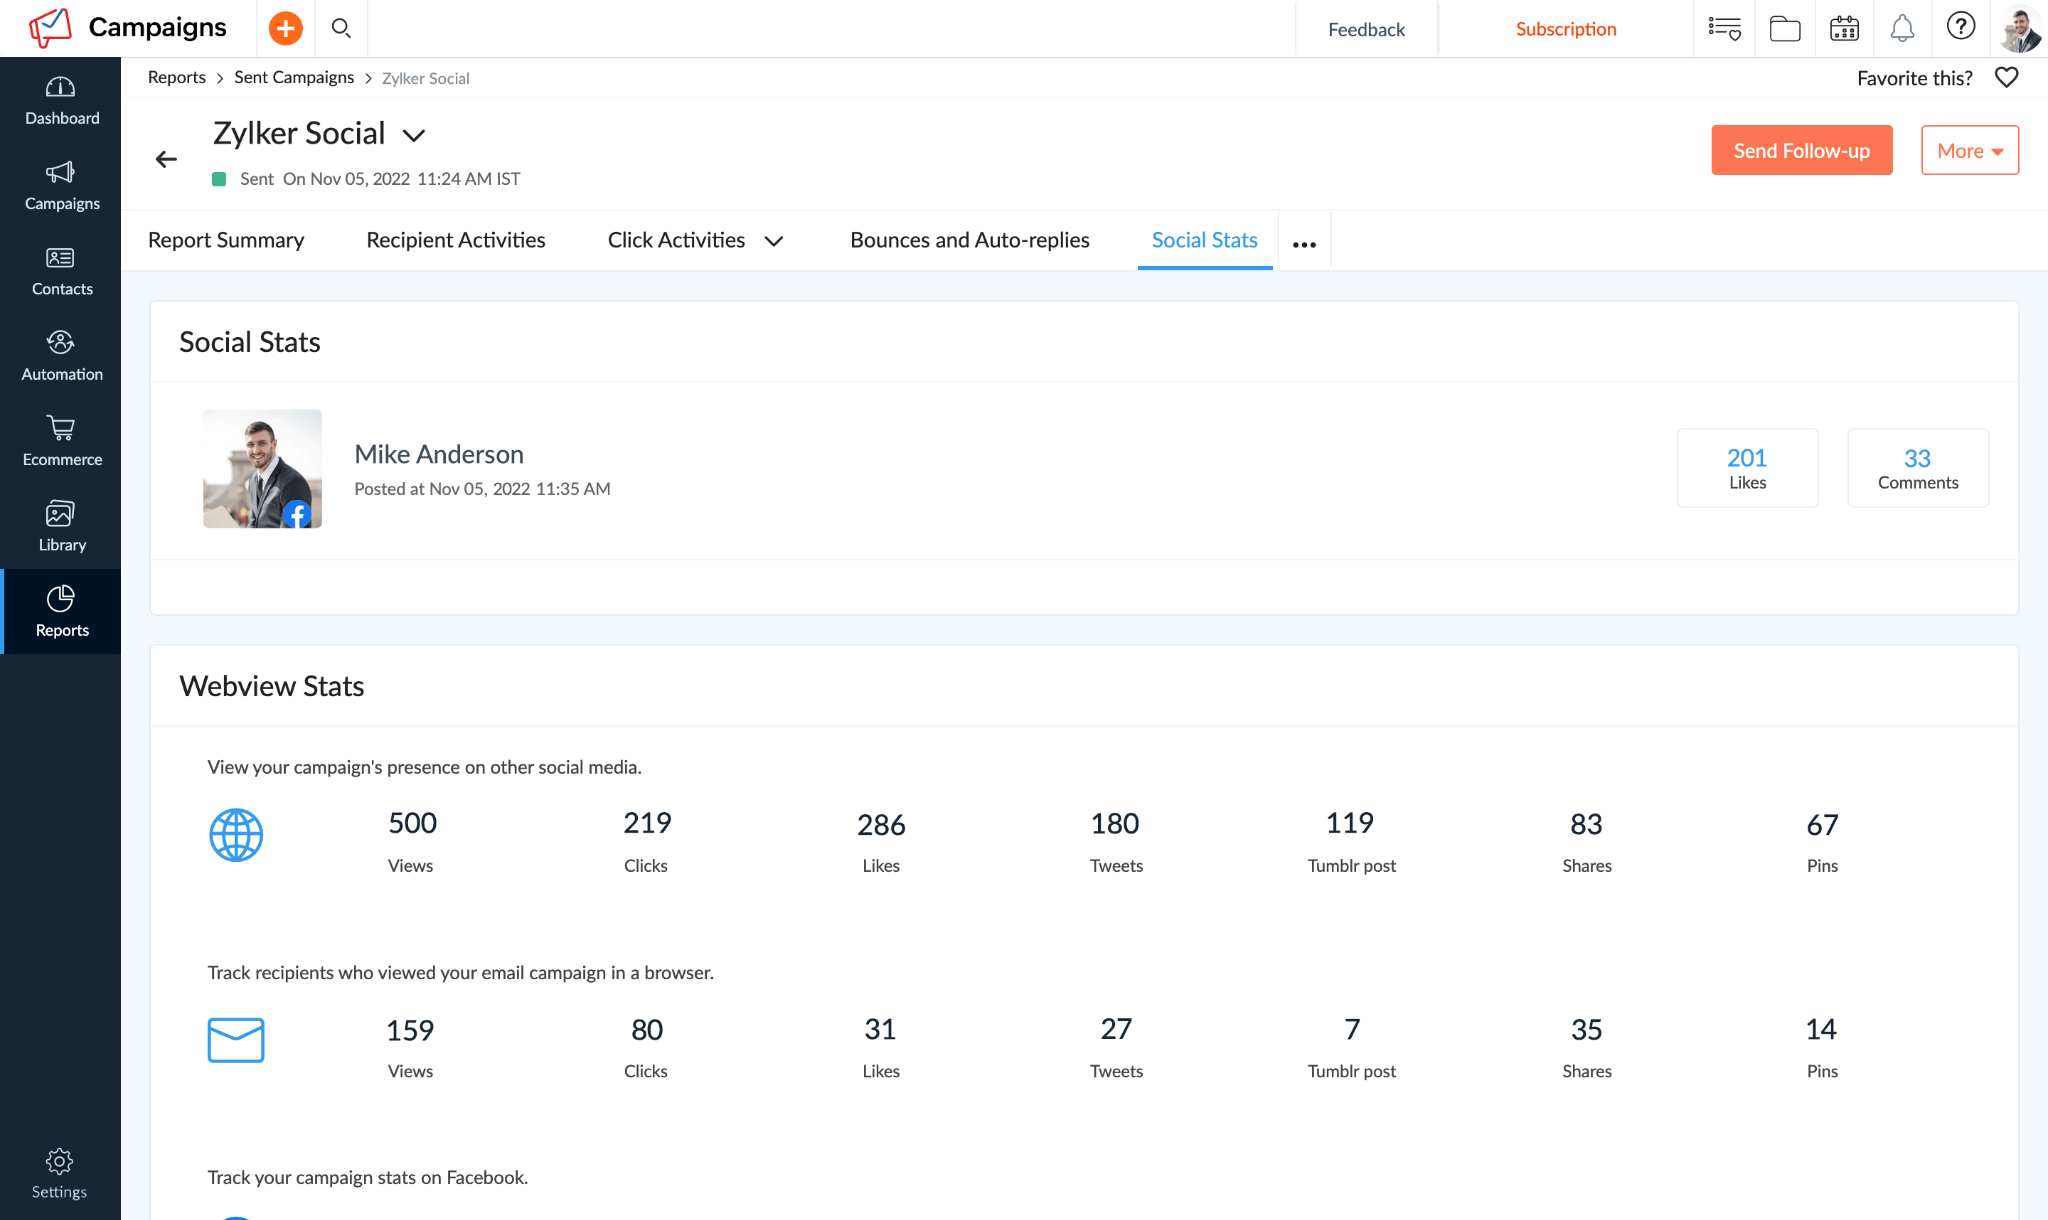The height and width of the screenshot is (1220, 2048).
Task: Switch to the Click Activities tab
Action: click(x=676, y=240)
